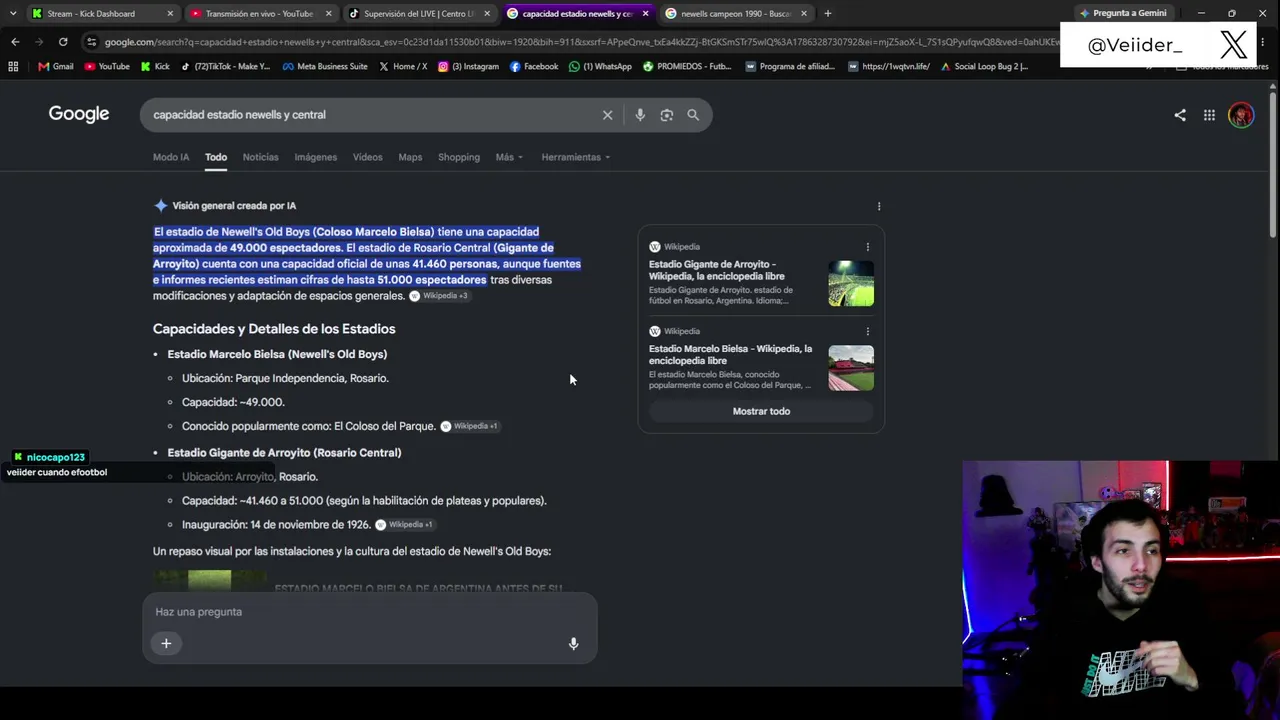
Task: Open the PROMIEDOS bookmark
Action: (x=687, y=66)
